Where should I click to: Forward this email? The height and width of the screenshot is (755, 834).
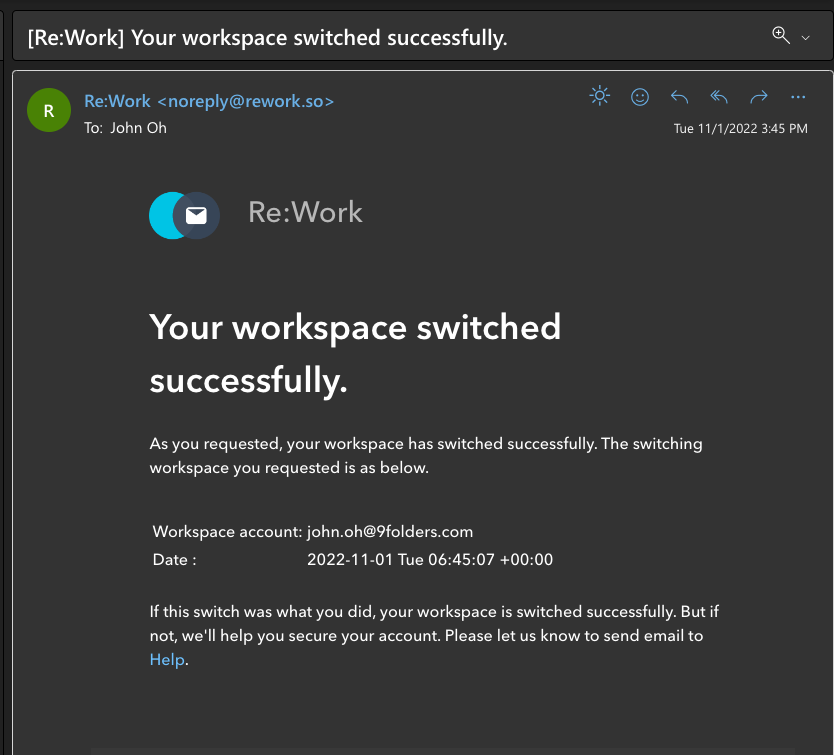point(758,97)
